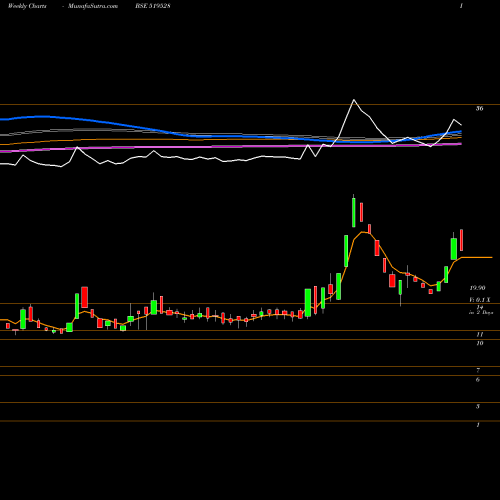Click the 'Weekly Charts' title text
The width and height of the screenshot is (500, 500).
(x=27, y=6)
